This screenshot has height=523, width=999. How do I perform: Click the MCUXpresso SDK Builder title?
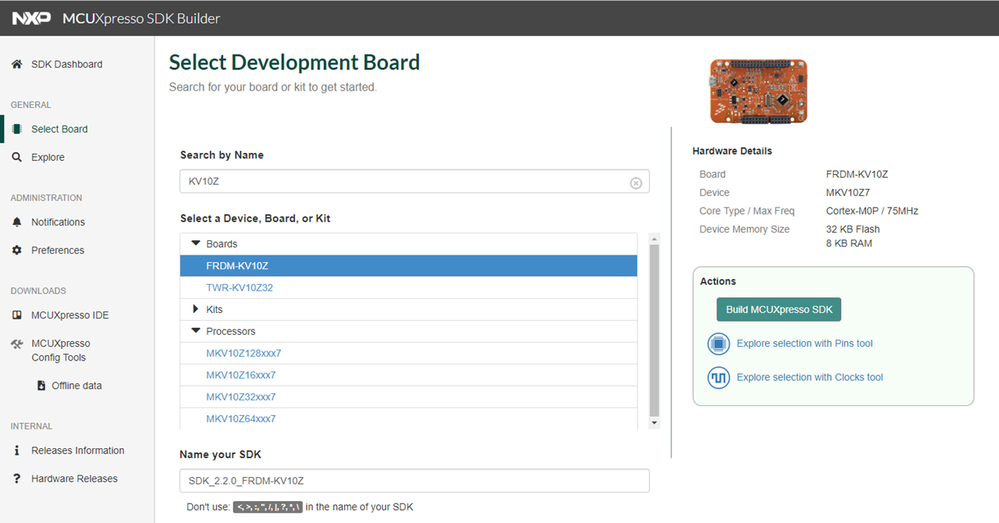tap(141, 18)
